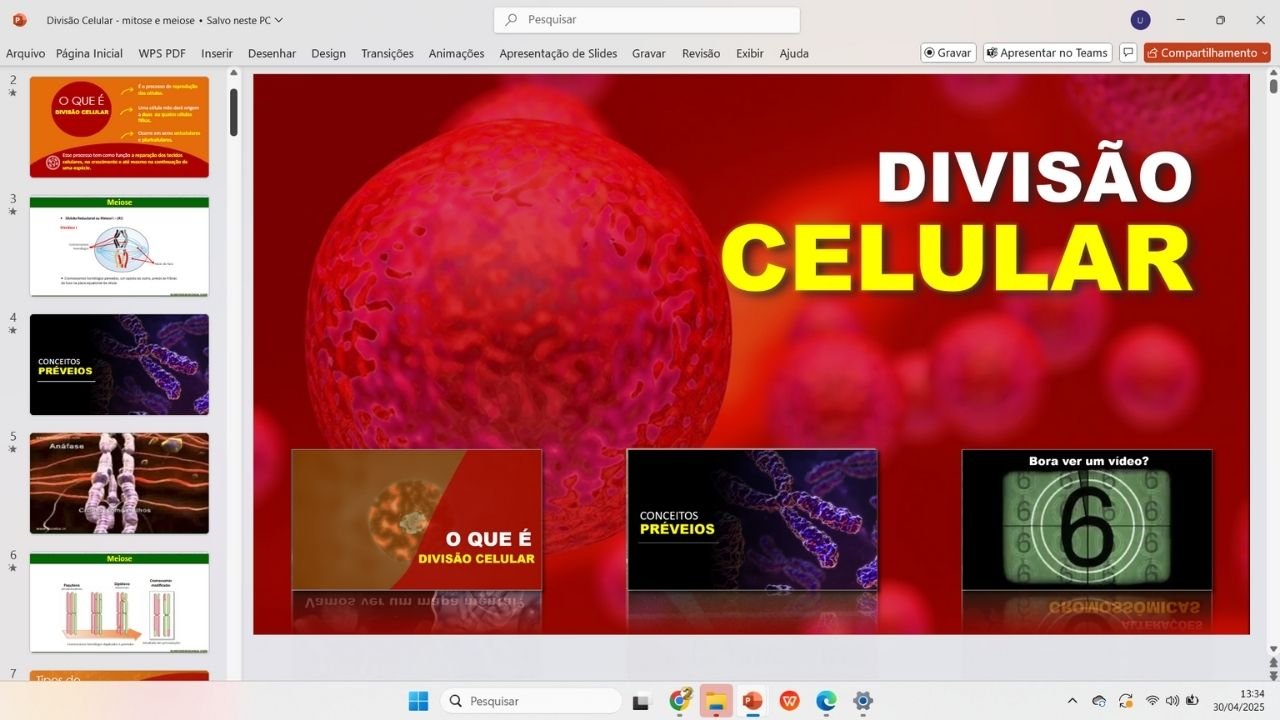
Task: Click the Compartilhamento share button
Action: [1200, 53]
